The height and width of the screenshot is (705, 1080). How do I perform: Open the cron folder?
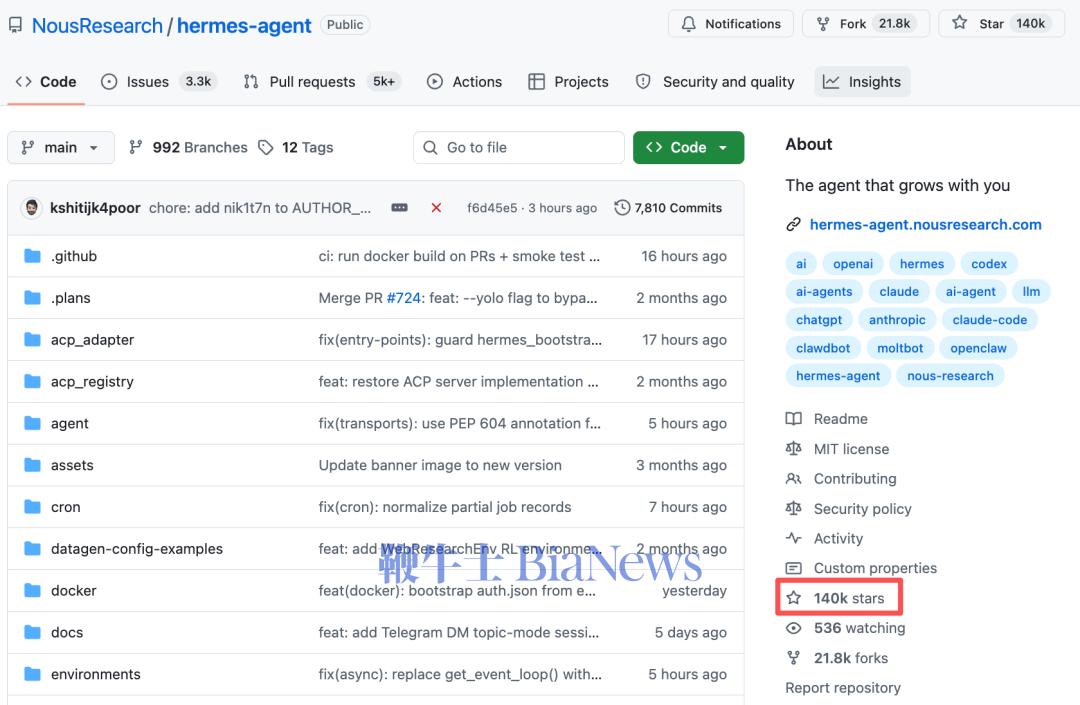tap(65, 507)
